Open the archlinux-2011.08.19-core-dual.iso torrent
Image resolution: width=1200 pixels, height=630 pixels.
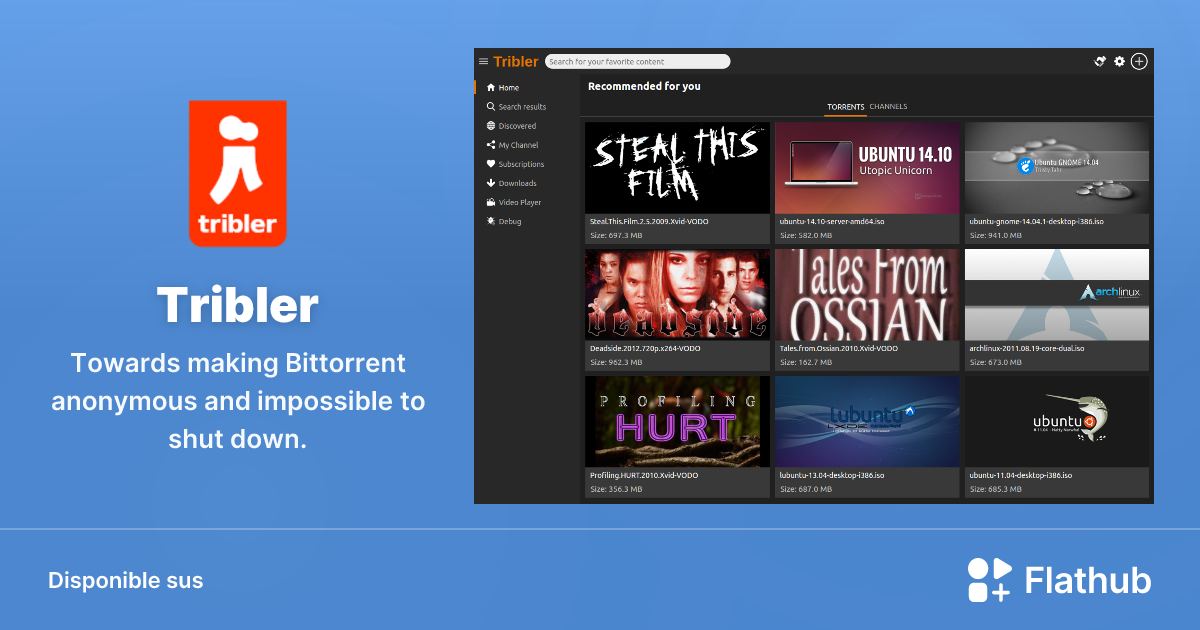click(1057, 295)
